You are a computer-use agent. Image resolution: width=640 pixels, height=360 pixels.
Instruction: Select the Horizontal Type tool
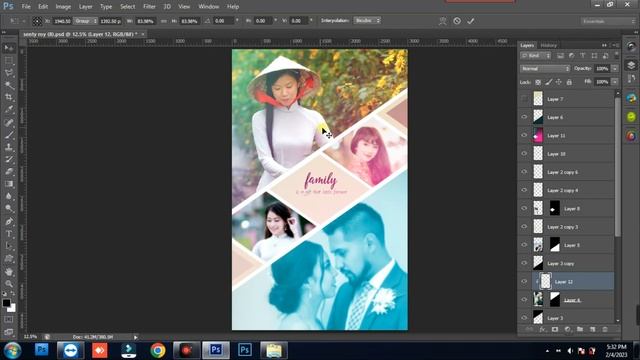(x=9, y=234)
